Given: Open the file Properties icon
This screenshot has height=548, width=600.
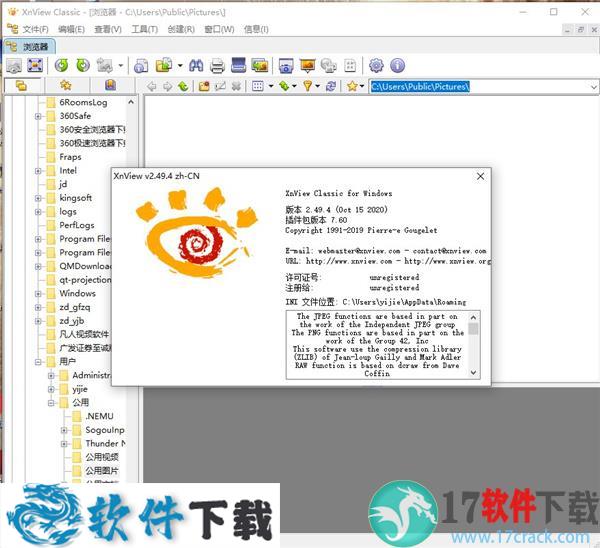Looking at the screenshot, I should coord(141,65).
